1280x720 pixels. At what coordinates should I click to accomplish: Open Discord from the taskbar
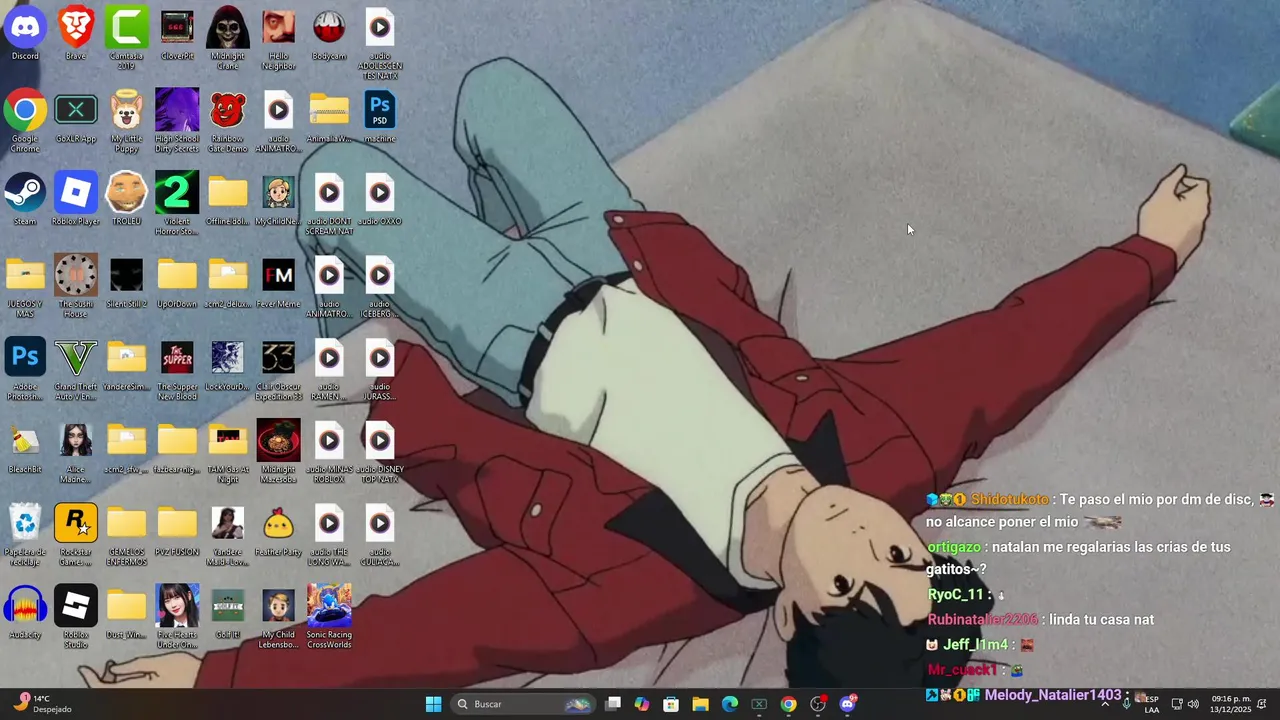pos(848,704)
